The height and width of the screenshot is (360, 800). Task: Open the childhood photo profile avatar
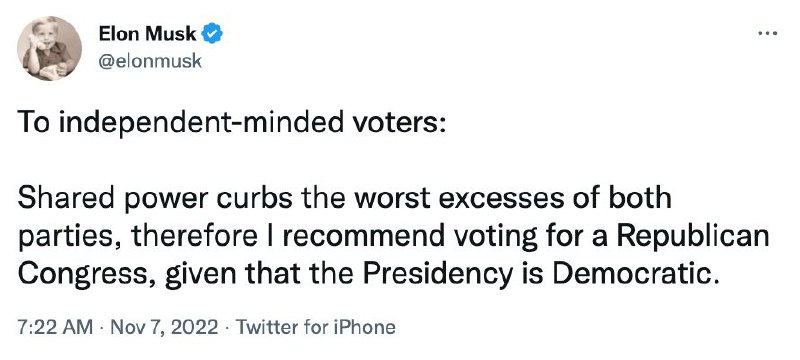(49, 48)
